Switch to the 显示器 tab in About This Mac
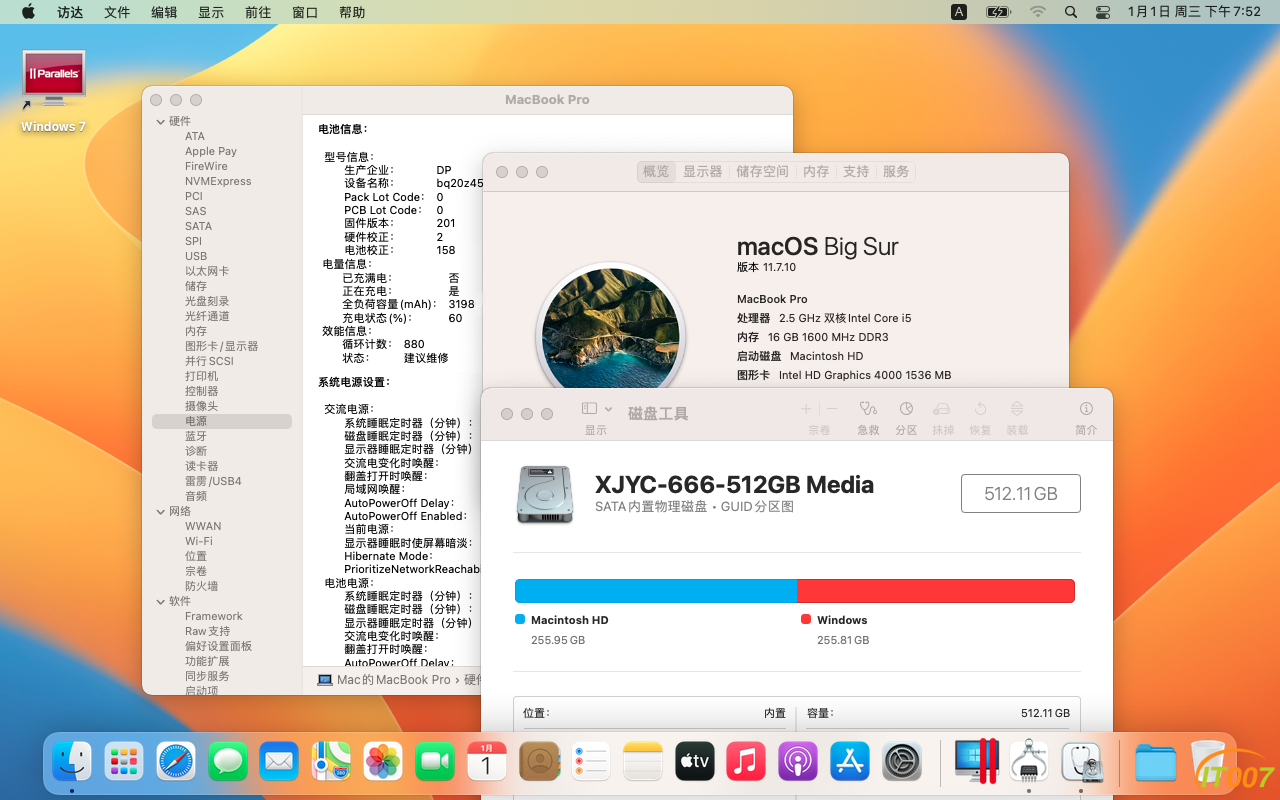Screen dimensions: 1280x800 click(702, 172)
